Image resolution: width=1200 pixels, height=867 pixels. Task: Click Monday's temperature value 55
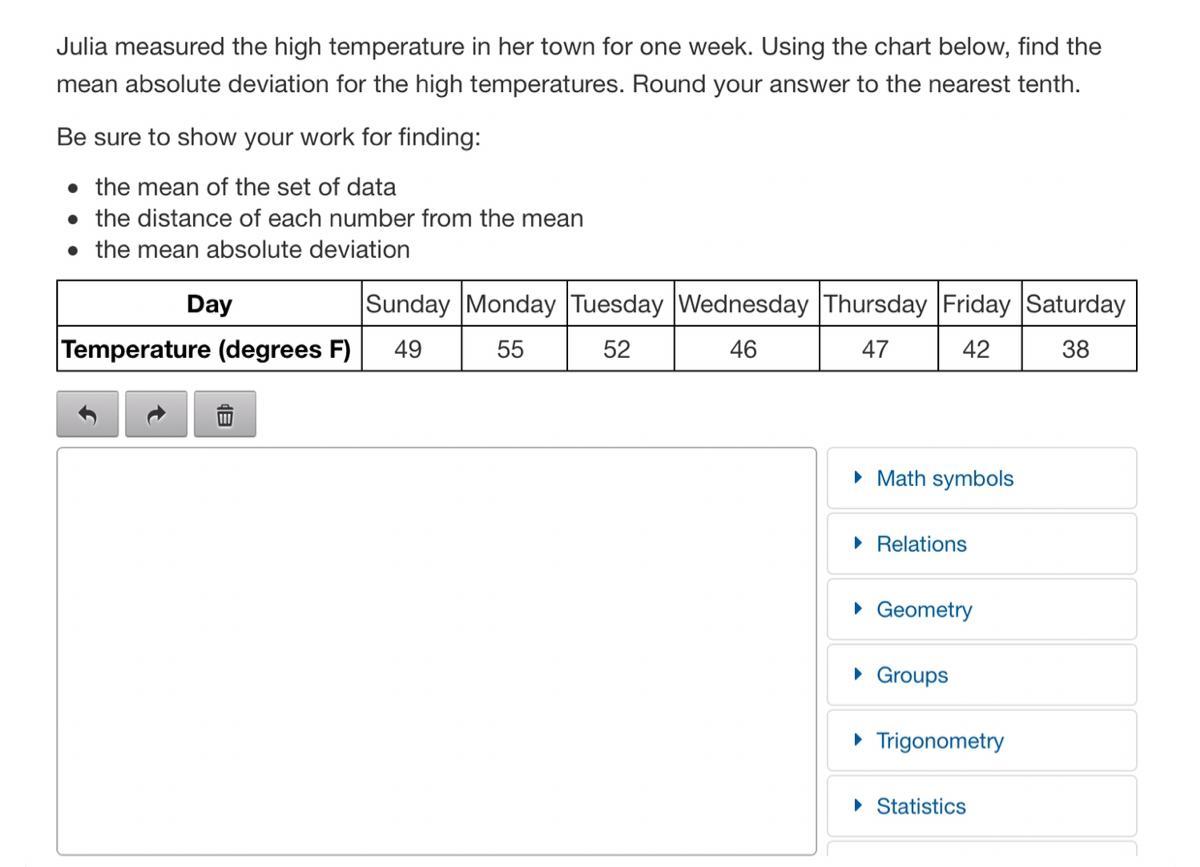(511, 349)
